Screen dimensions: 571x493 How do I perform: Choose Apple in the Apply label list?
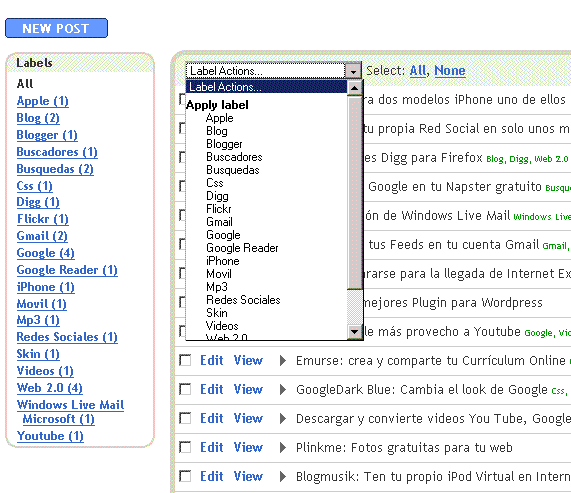220,118
